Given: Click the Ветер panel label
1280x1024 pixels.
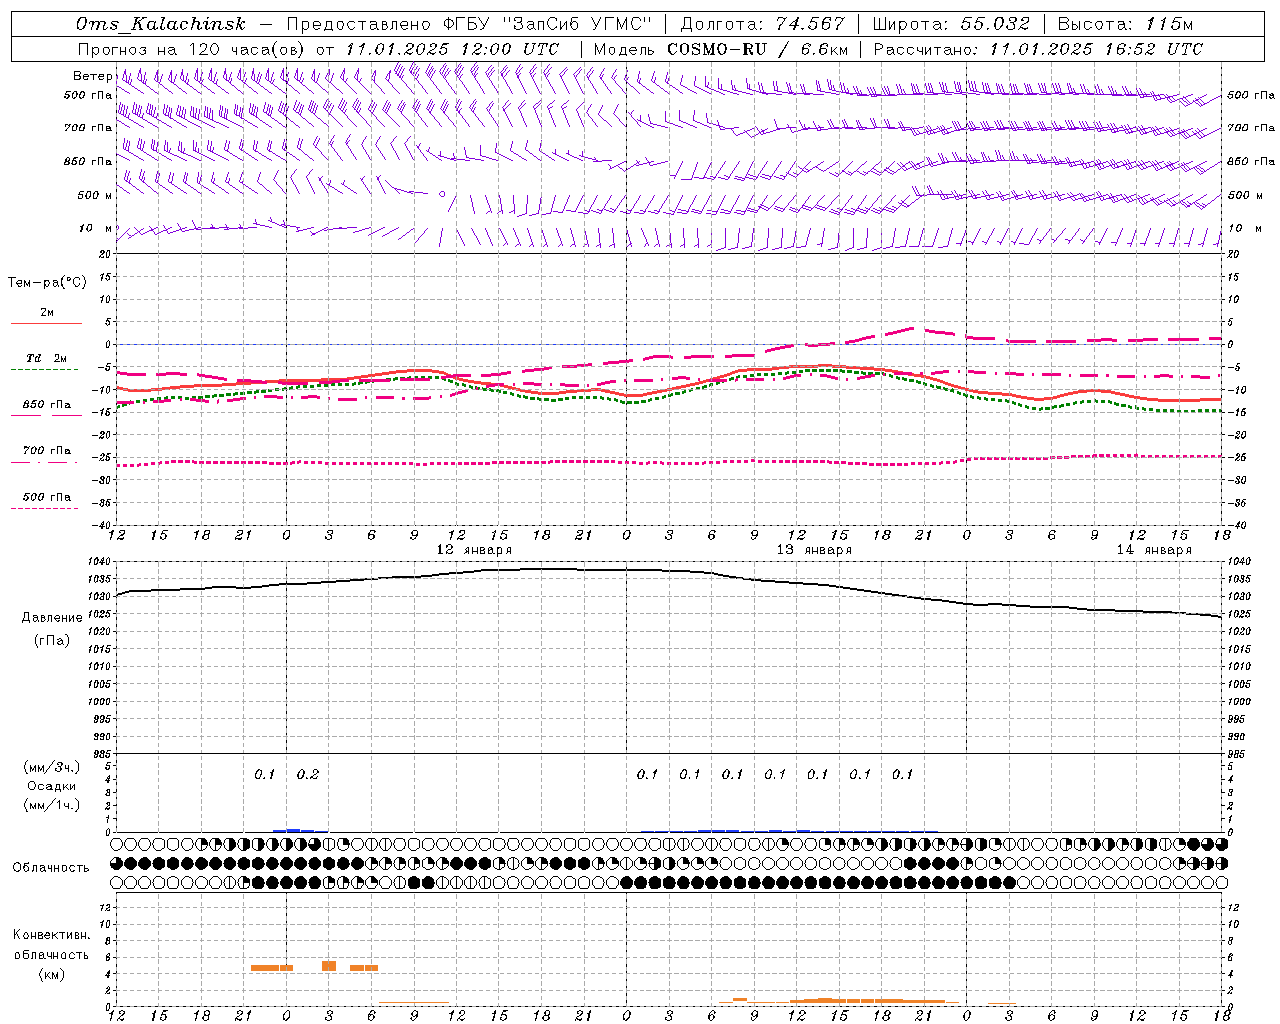Looking at the screenshot, I should [x=92, y=76].
